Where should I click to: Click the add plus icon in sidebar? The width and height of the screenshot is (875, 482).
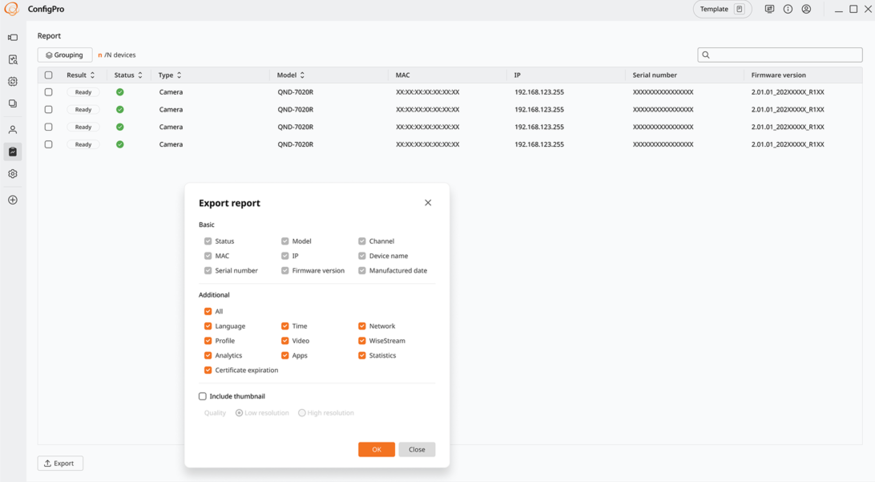[x=13, y=200]
